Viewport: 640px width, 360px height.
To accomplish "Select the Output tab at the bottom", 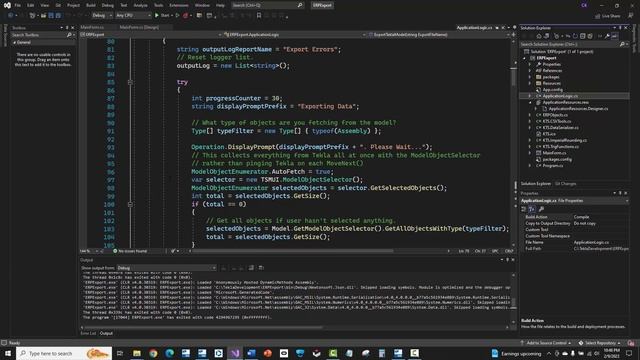I will [106, 333].
